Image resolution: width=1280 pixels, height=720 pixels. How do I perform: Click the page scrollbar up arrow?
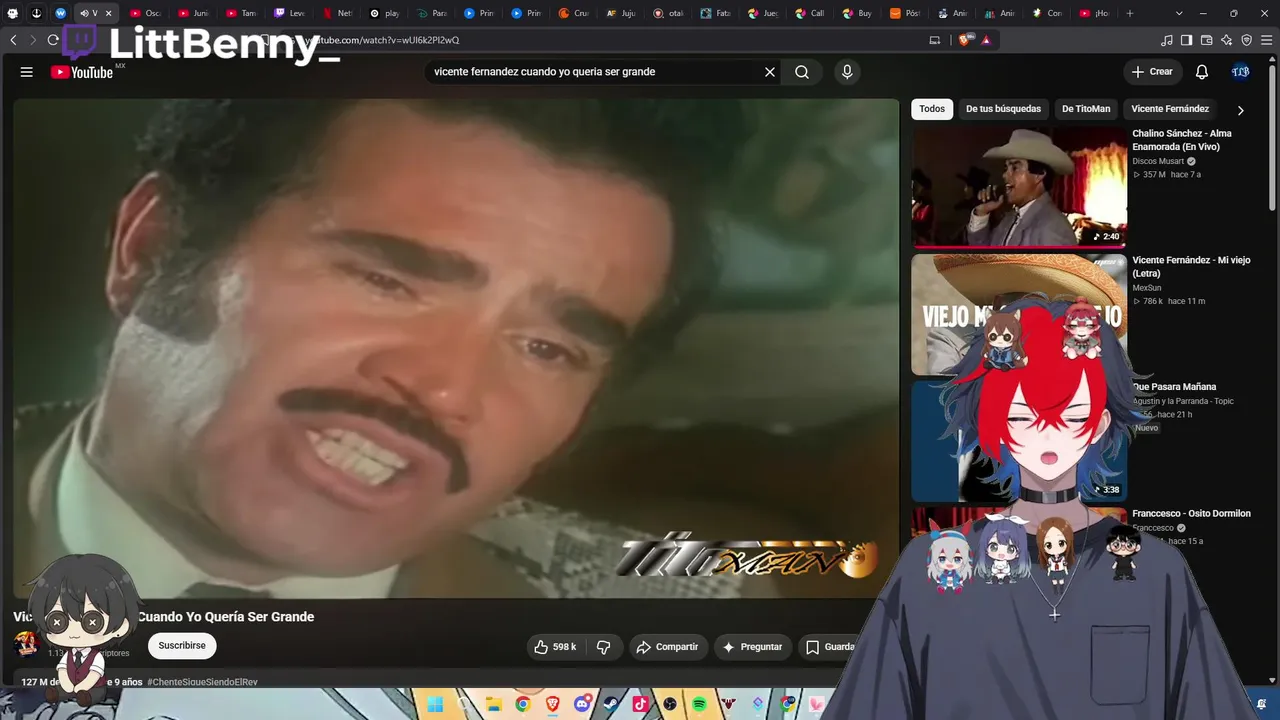1273,61
